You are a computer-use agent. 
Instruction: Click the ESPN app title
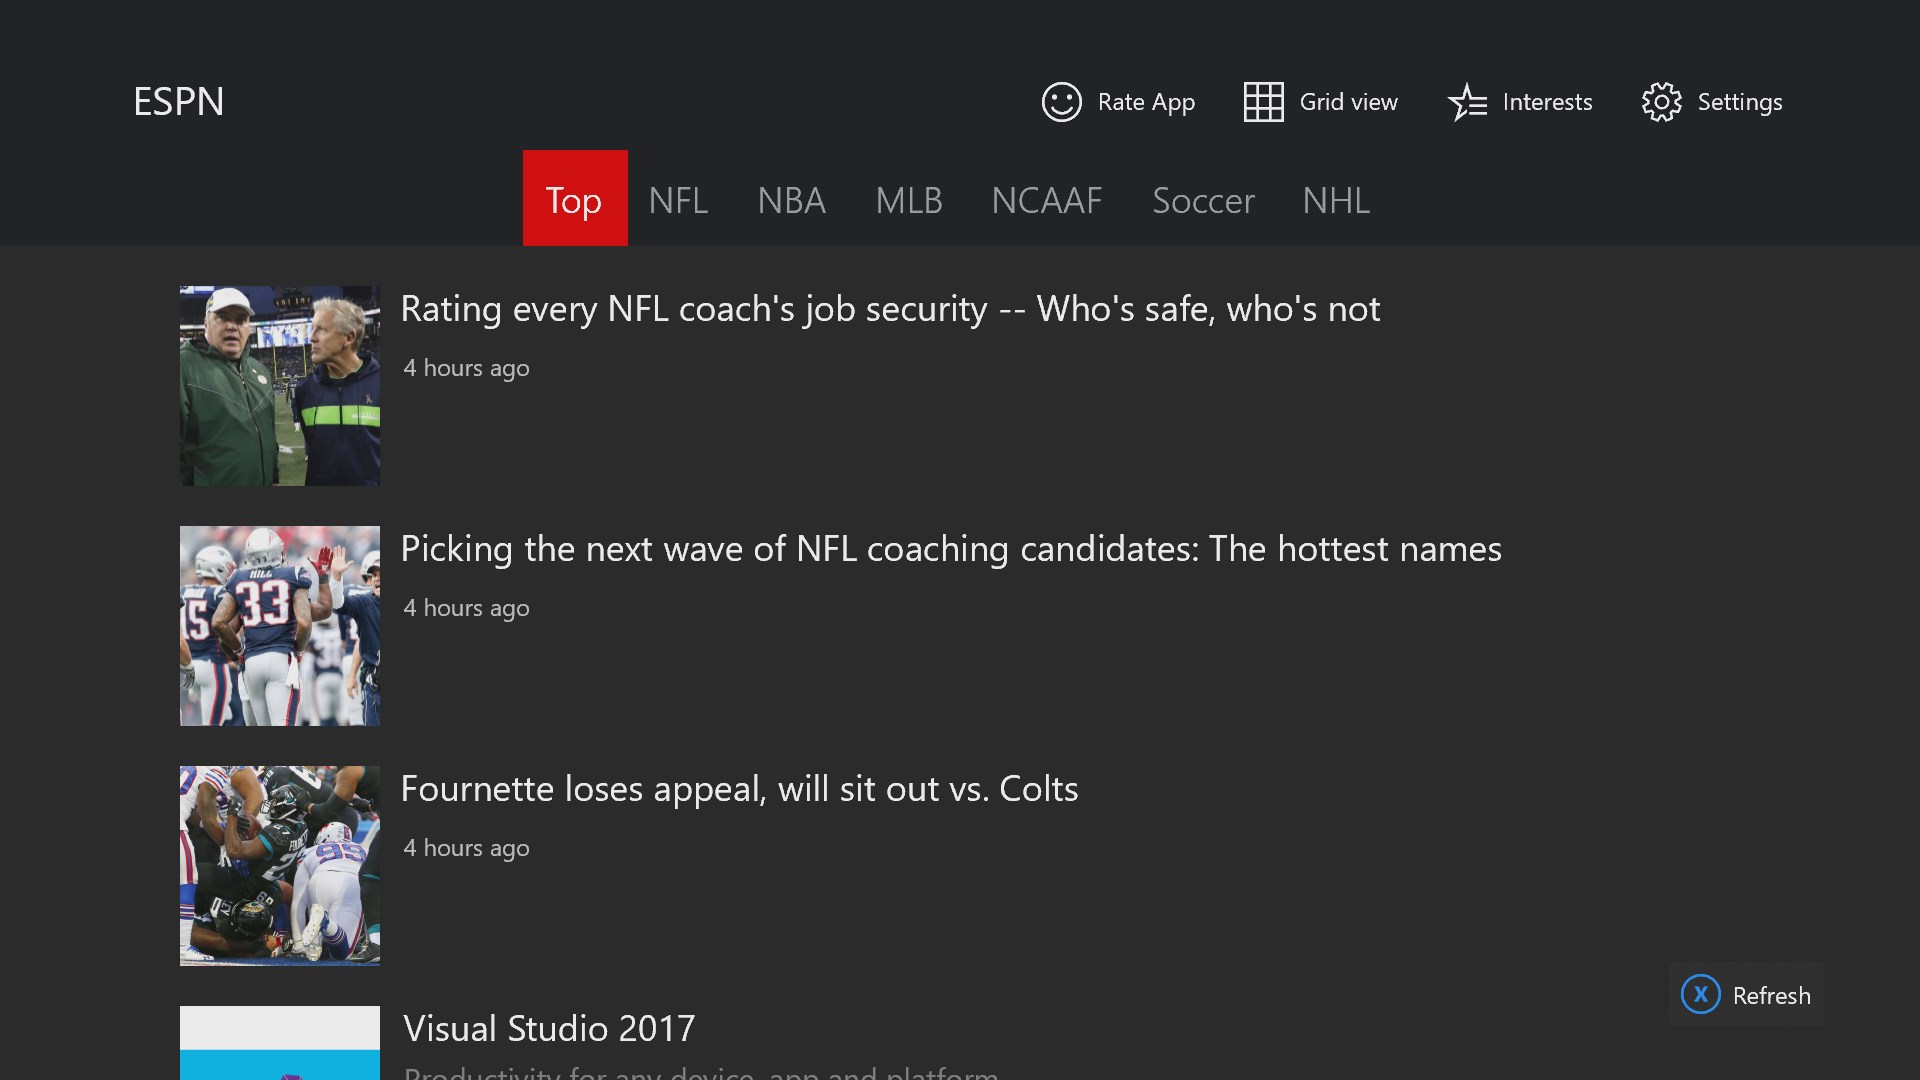tap(179, 102)
